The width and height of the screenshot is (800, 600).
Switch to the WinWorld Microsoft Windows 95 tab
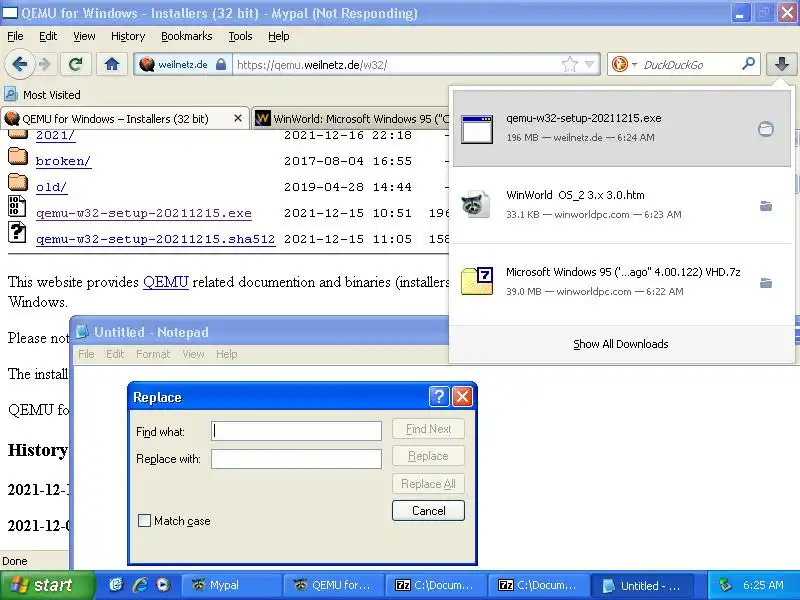pos(352,118)
